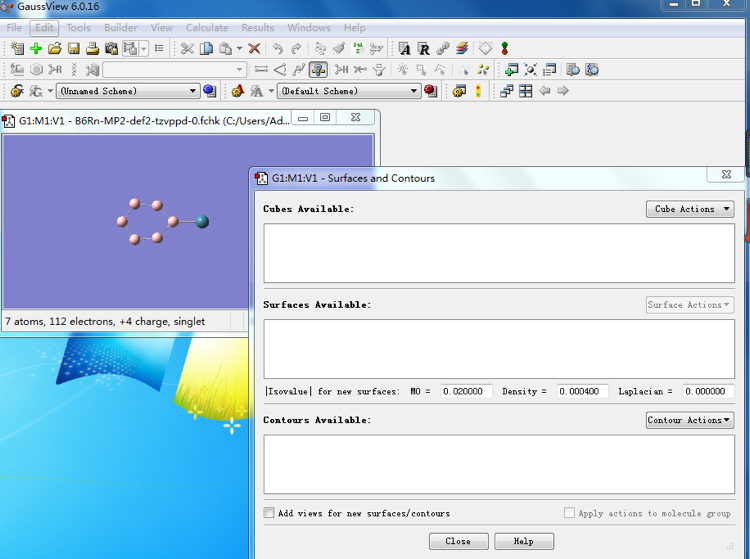
Task: Click the teal Rn atom in molecule view
Action: 202,221
